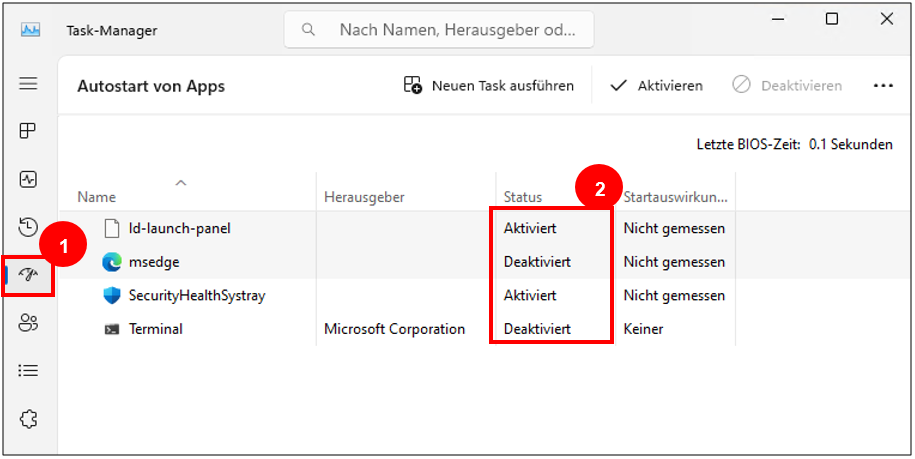Open the three-dot more options menu
Viewport: 915px width, 459px height.
[883, 86]
